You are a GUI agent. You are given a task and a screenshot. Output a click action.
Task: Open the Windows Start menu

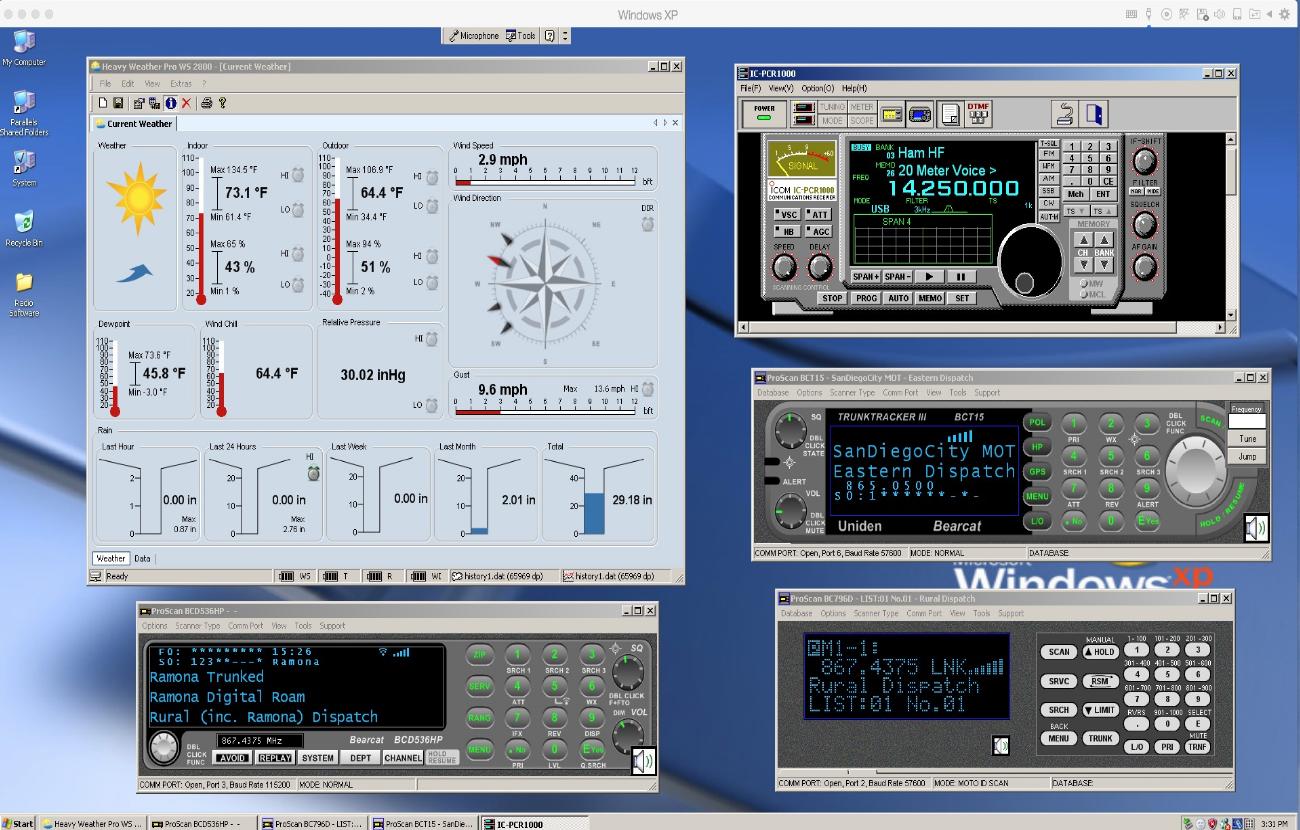coord(18,824)
